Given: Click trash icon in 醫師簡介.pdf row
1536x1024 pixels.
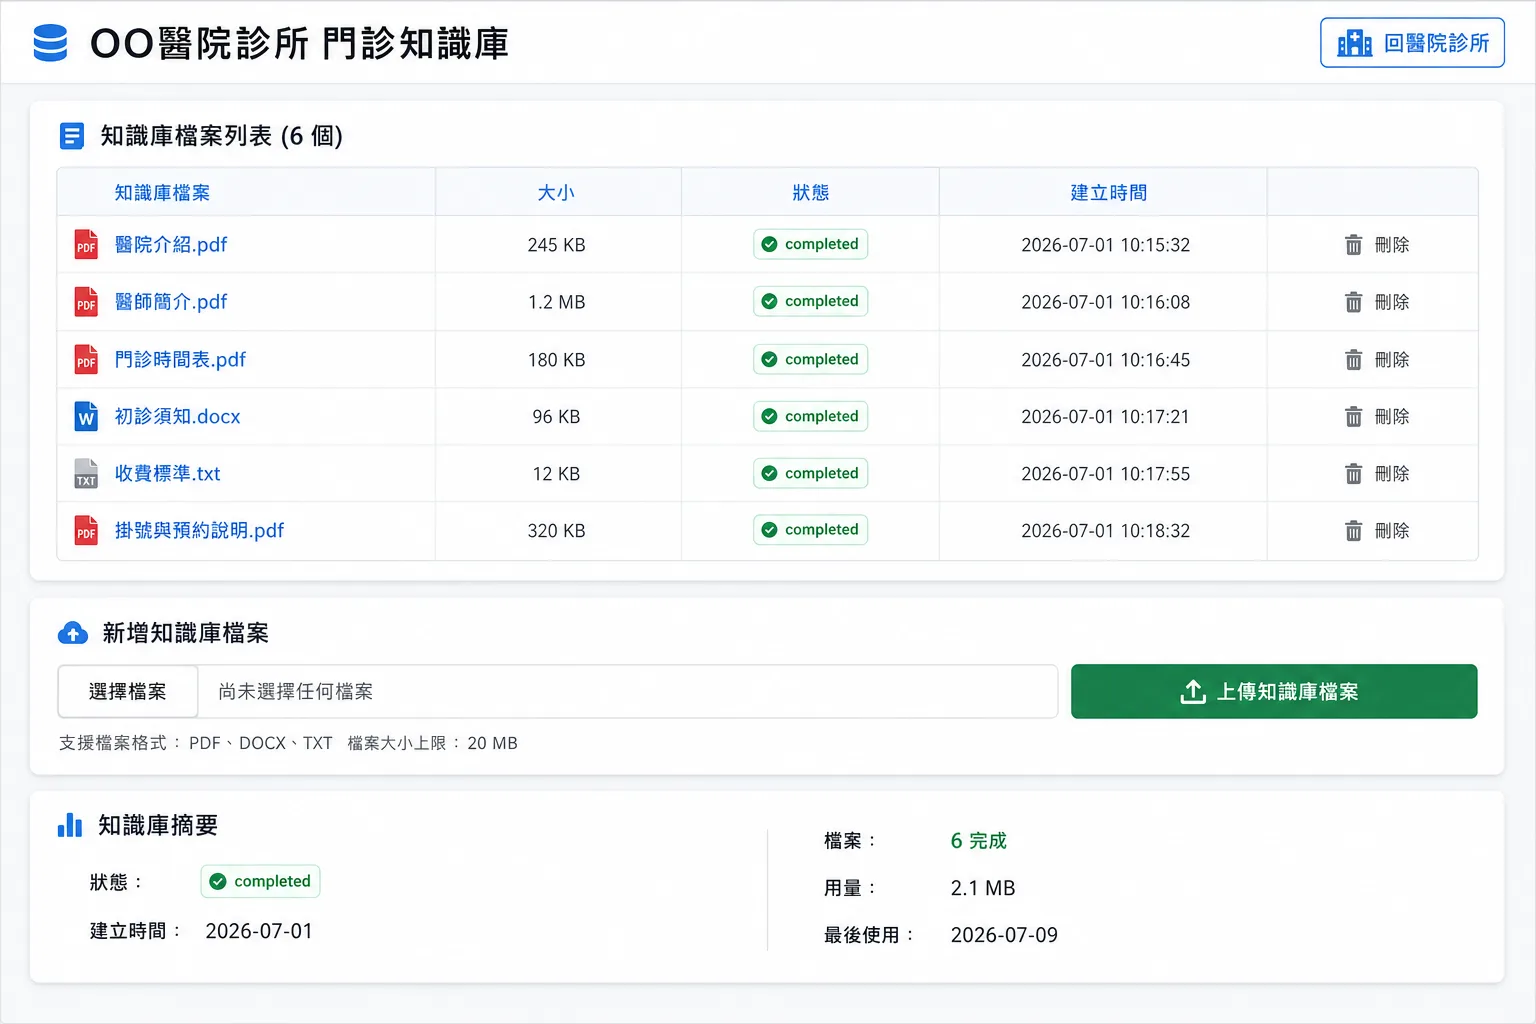Looking at the screenshot, I should coord(1353,302).
